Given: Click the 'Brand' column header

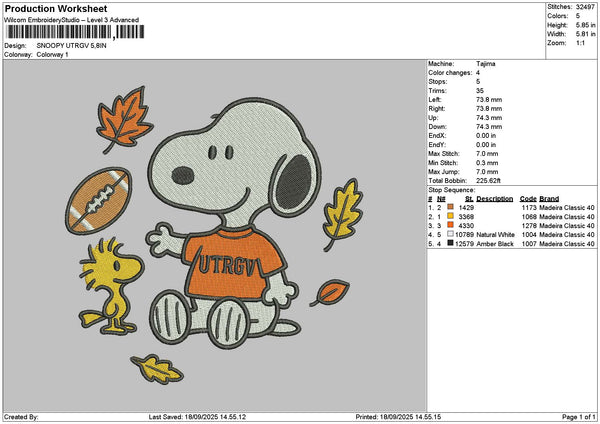Looking at the screenshot, I should click(x=549, y=199).
